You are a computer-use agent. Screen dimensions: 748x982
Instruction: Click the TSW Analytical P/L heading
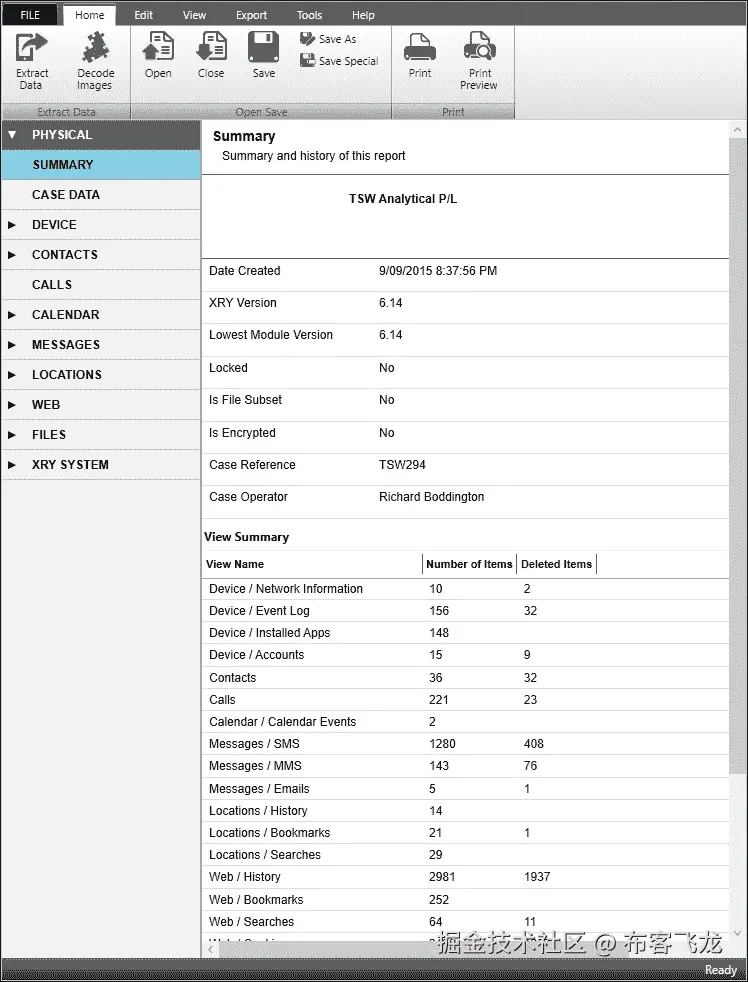pos(403,199)
